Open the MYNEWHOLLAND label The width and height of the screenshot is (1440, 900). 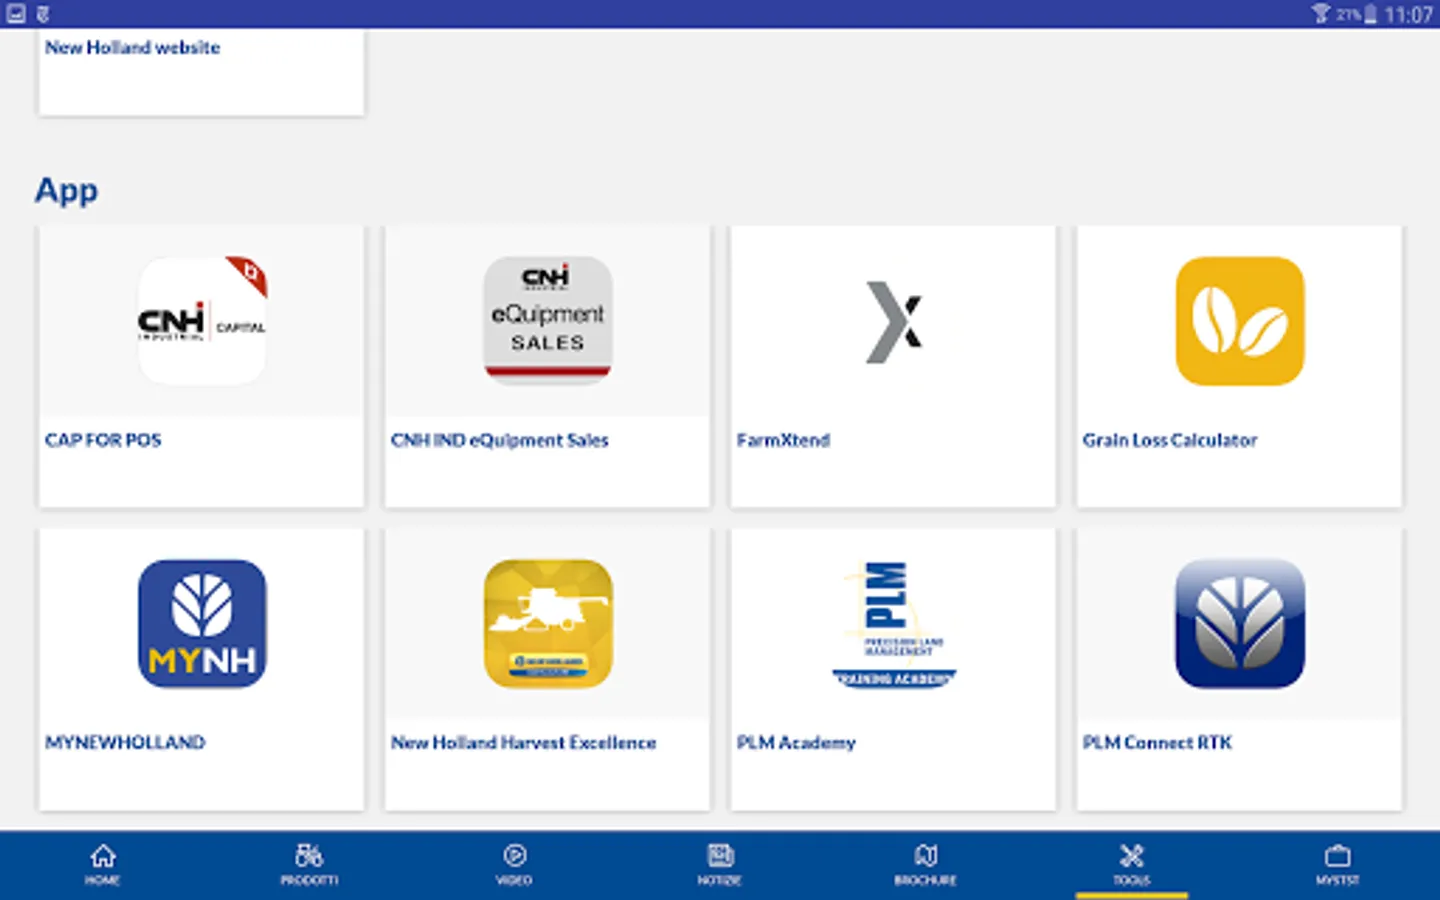tap(125, 742)
